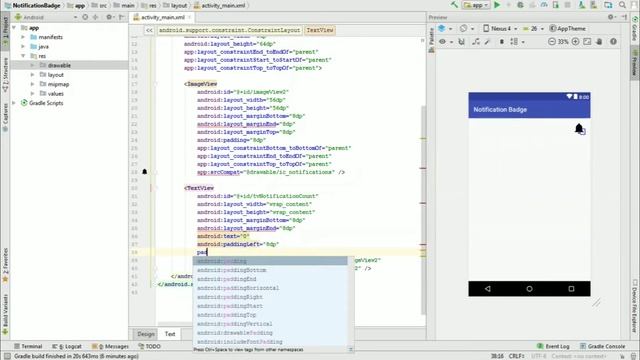Viewport: 640px width, 360px height.
Task: Hide the Preview panel icon
Action: 624,17
